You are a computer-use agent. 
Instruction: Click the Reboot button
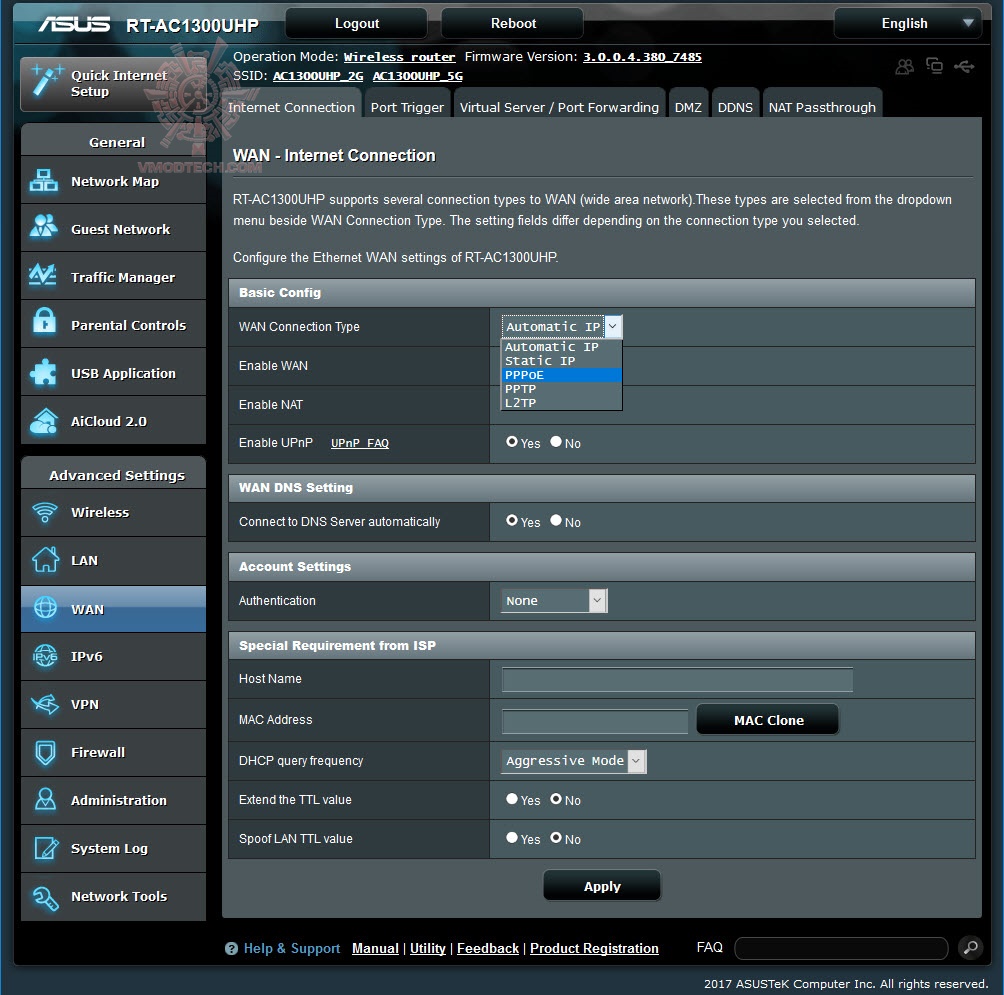(x=513, y=24)
